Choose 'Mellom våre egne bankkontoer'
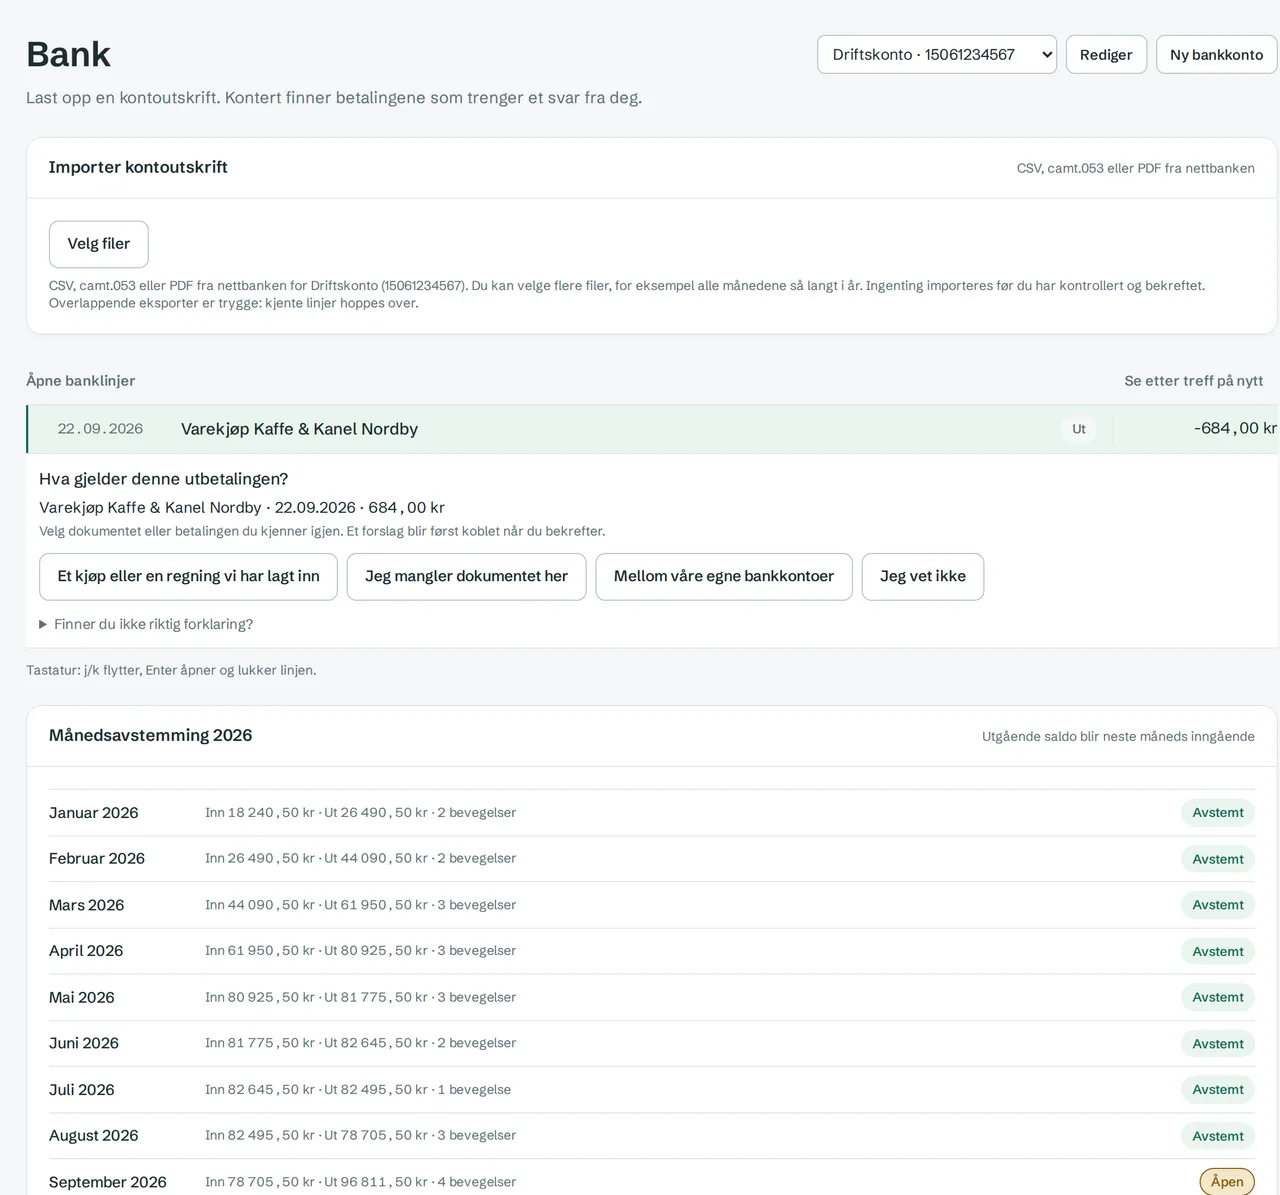The image size is (1280, 1195). [x=724, y=577]
